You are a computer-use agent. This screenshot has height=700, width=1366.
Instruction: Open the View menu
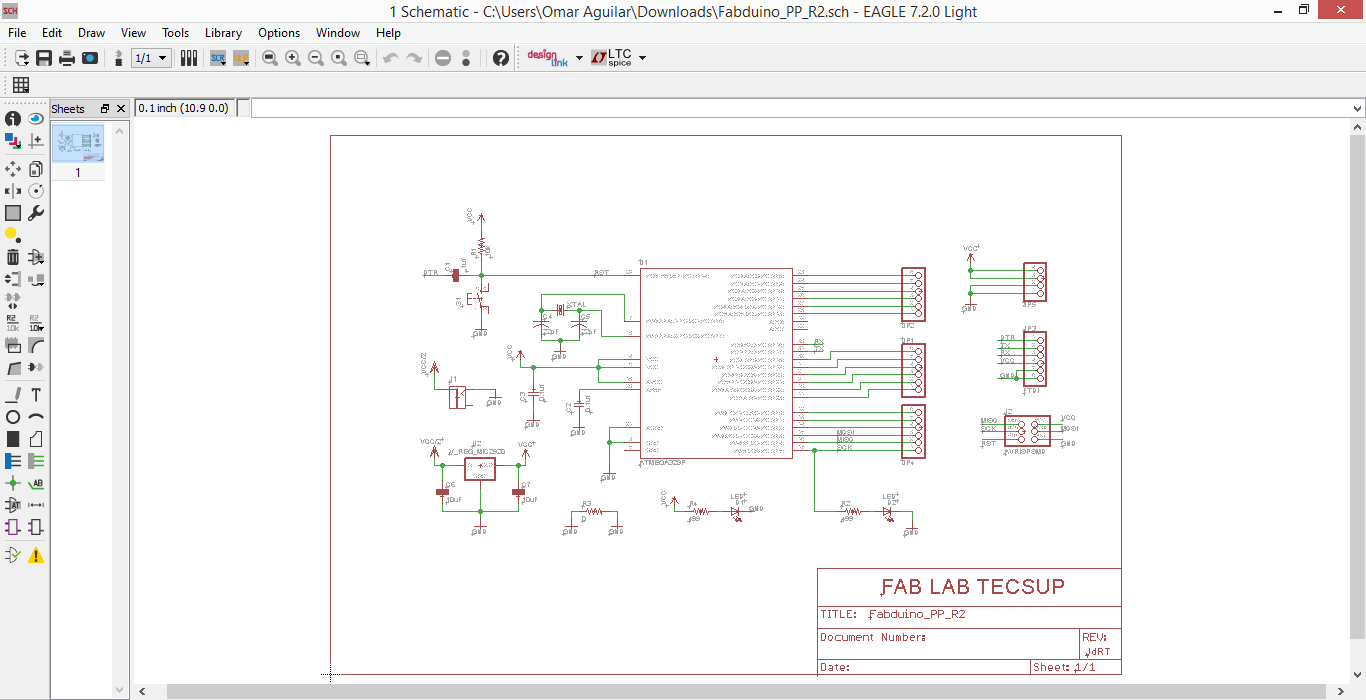tap(133, 33)
